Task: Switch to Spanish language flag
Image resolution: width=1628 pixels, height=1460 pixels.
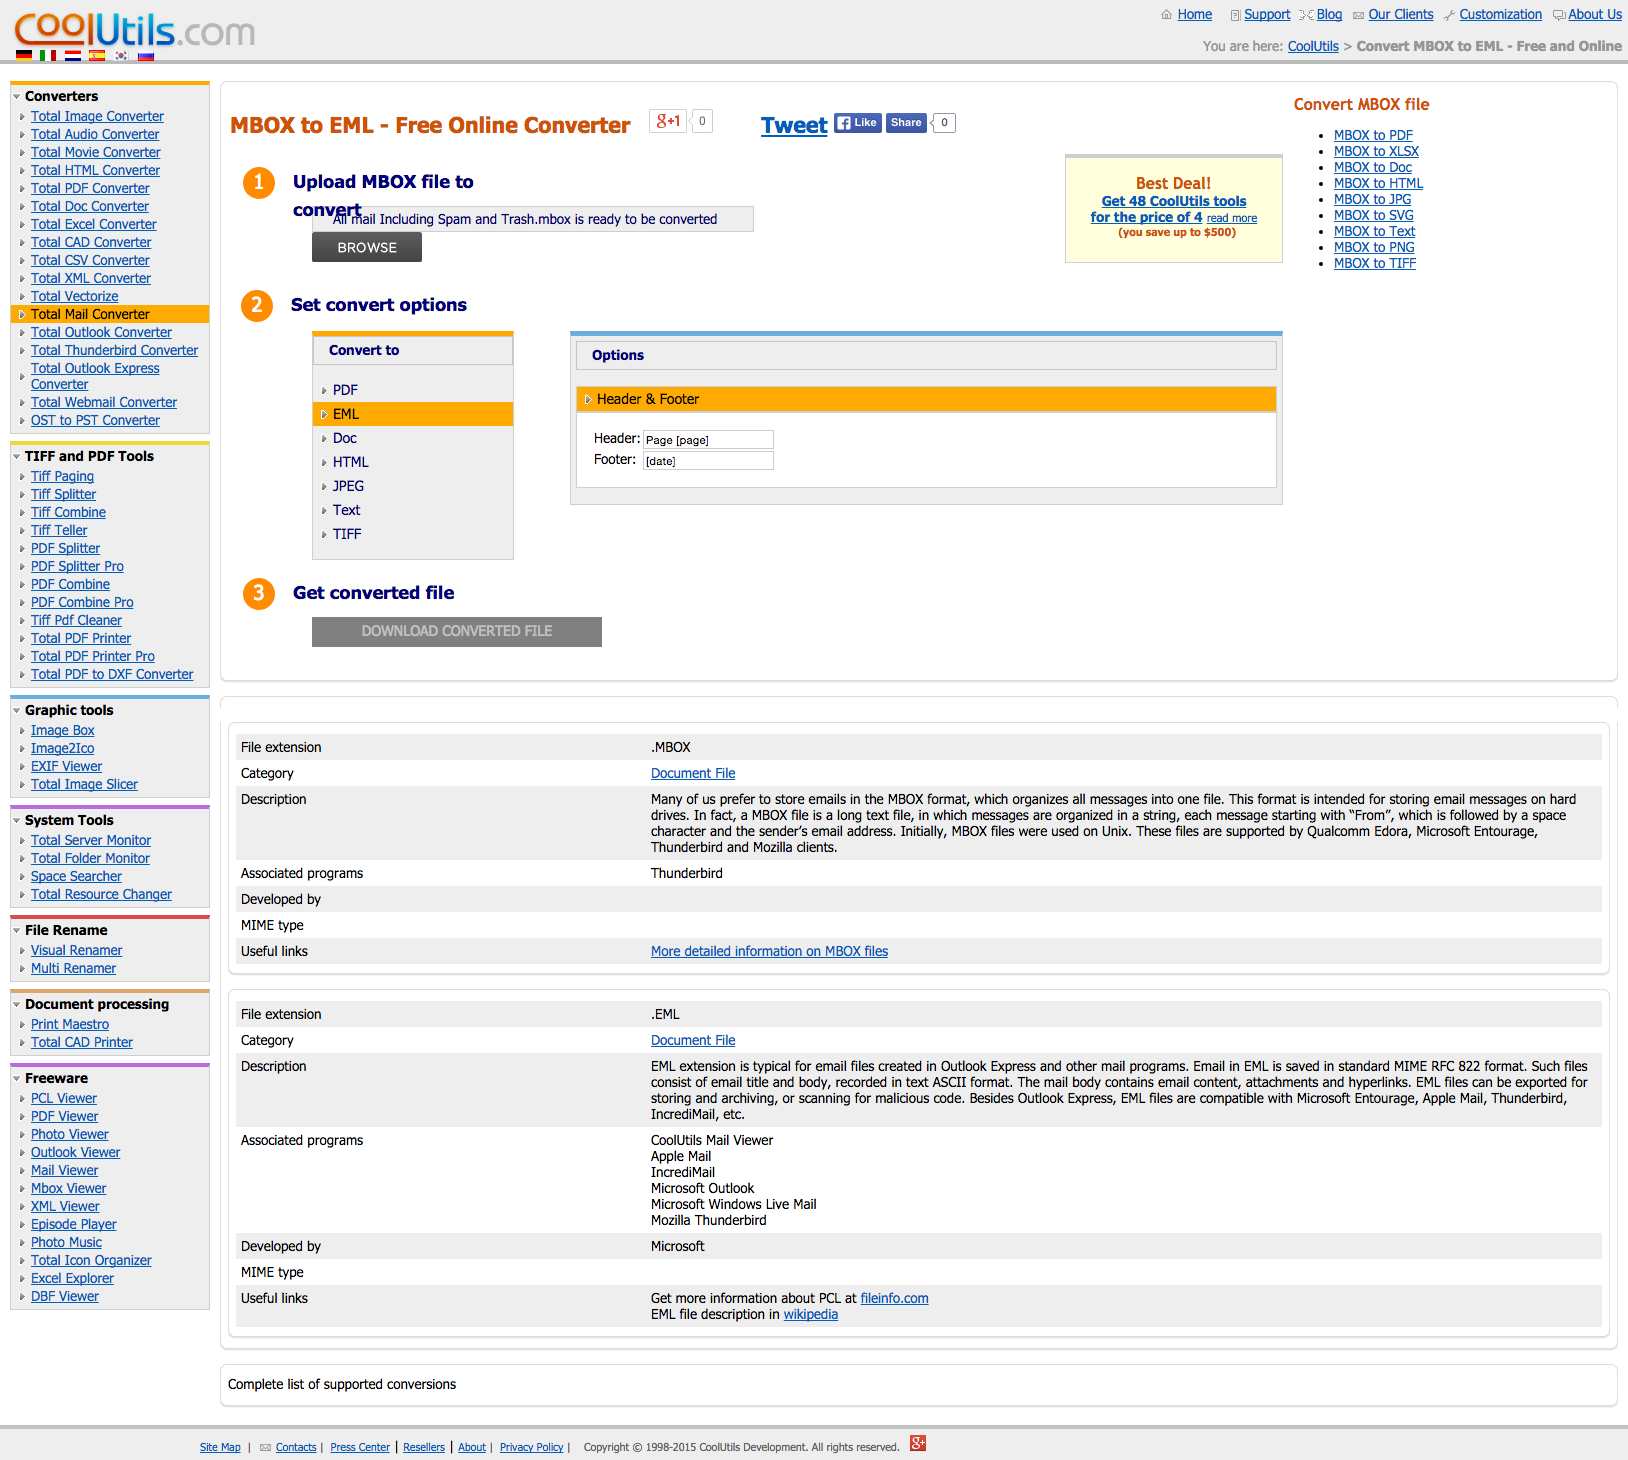Action: coord(97,56)
